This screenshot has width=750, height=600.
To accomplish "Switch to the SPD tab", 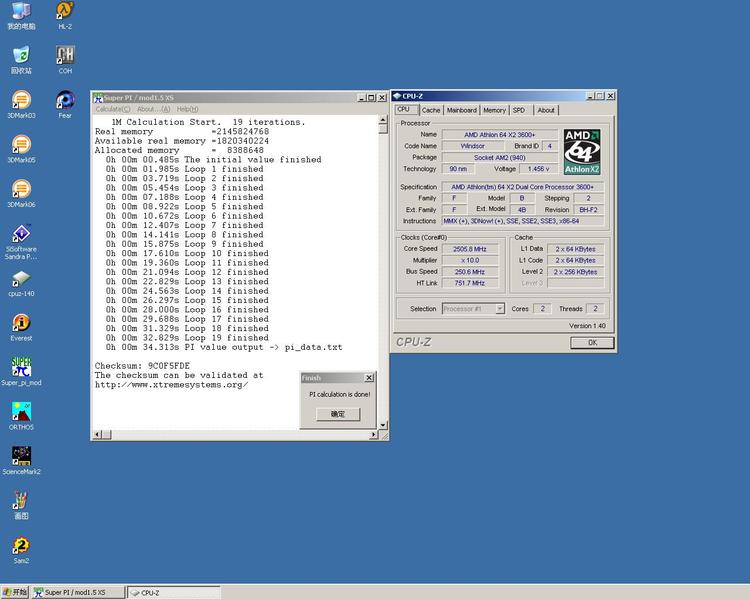I will [x=519, y=110].
